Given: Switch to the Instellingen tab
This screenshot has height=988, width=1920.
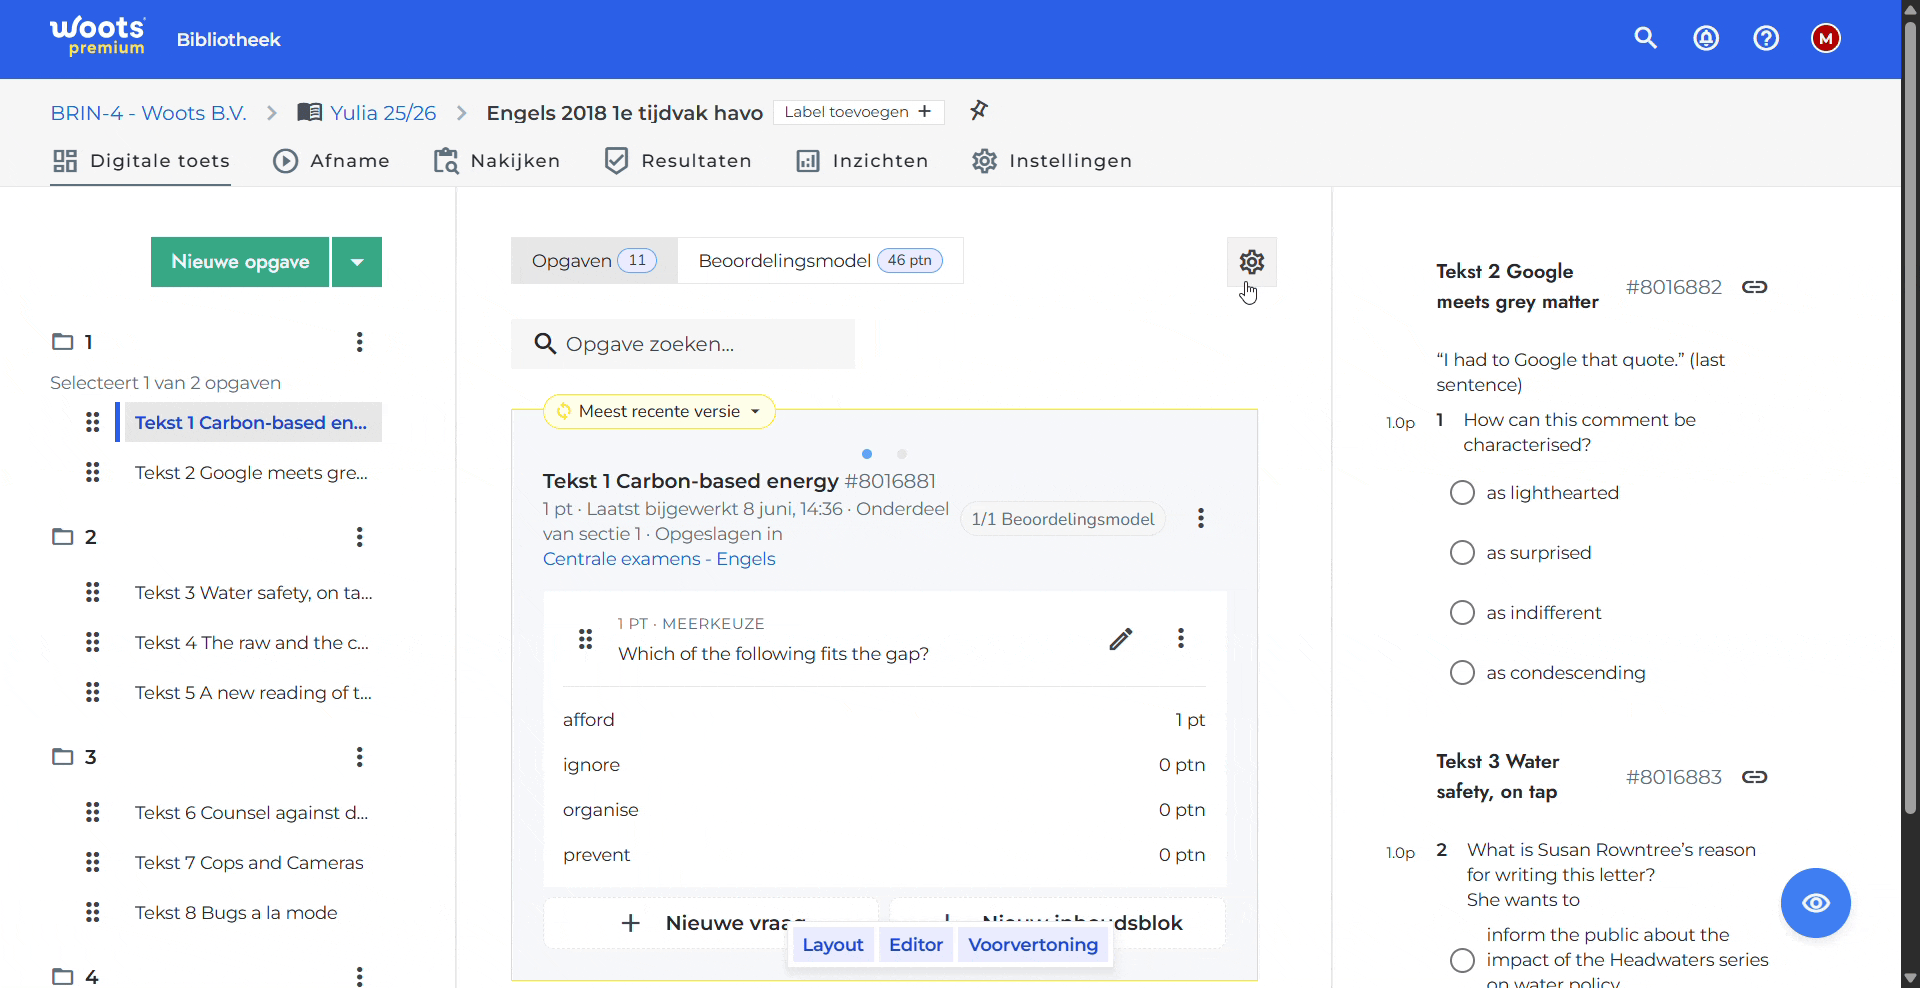Looking at the screenshot, I should coord(1052,161).
